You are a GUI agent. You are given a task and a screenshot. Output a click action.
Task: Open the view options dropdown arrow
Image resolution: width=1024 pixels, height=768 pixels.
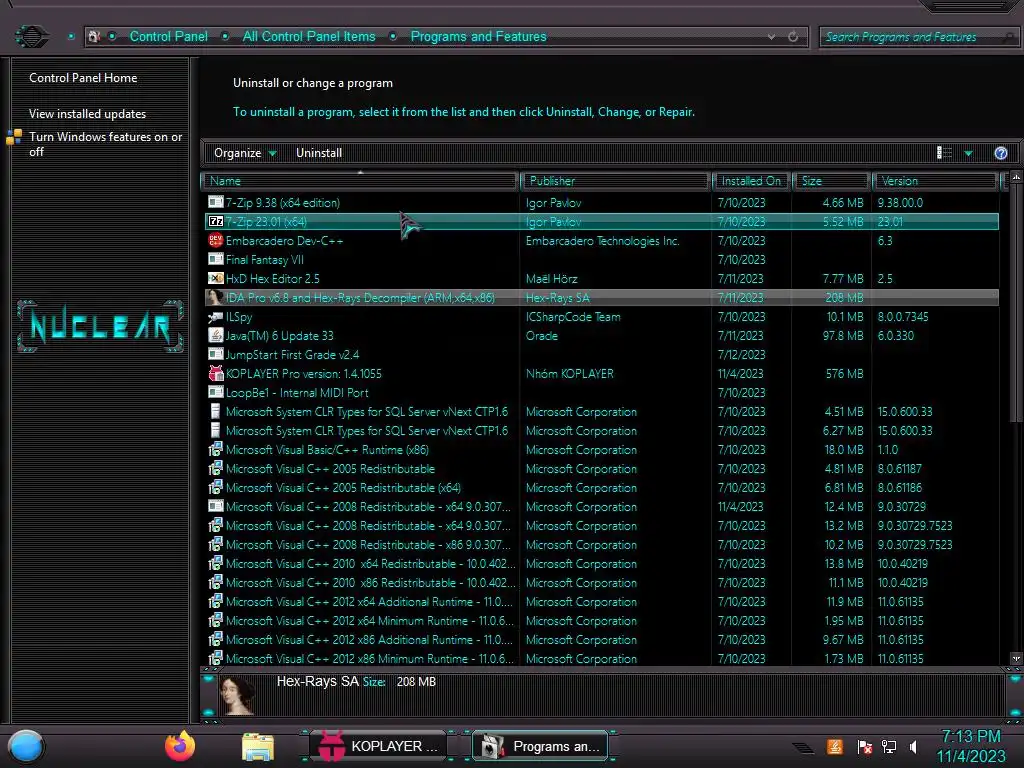tap(968, 153)
